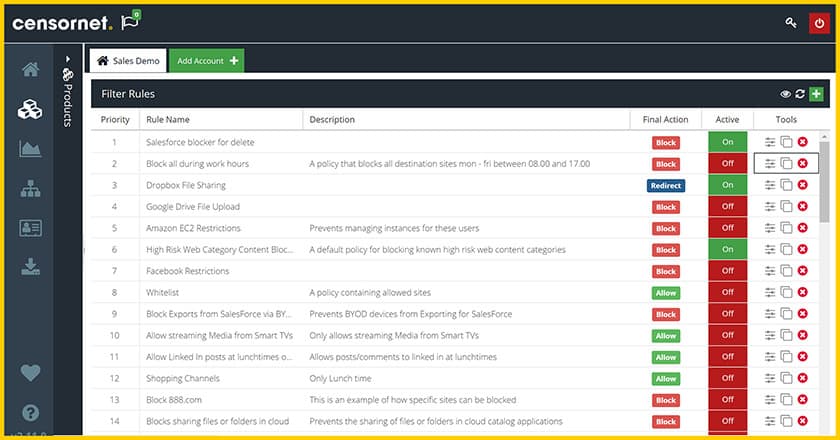
Task: Click the scrollbar up arrow
Action: 824,137
